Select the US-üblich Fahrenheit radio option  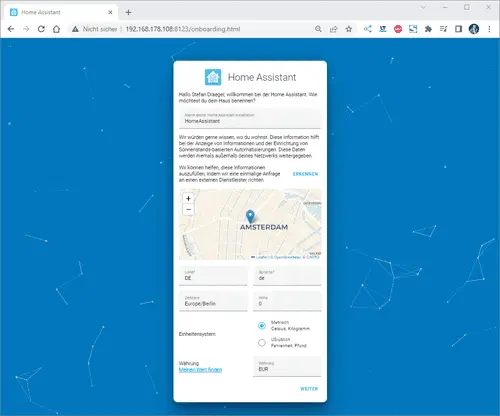point(262,342)
